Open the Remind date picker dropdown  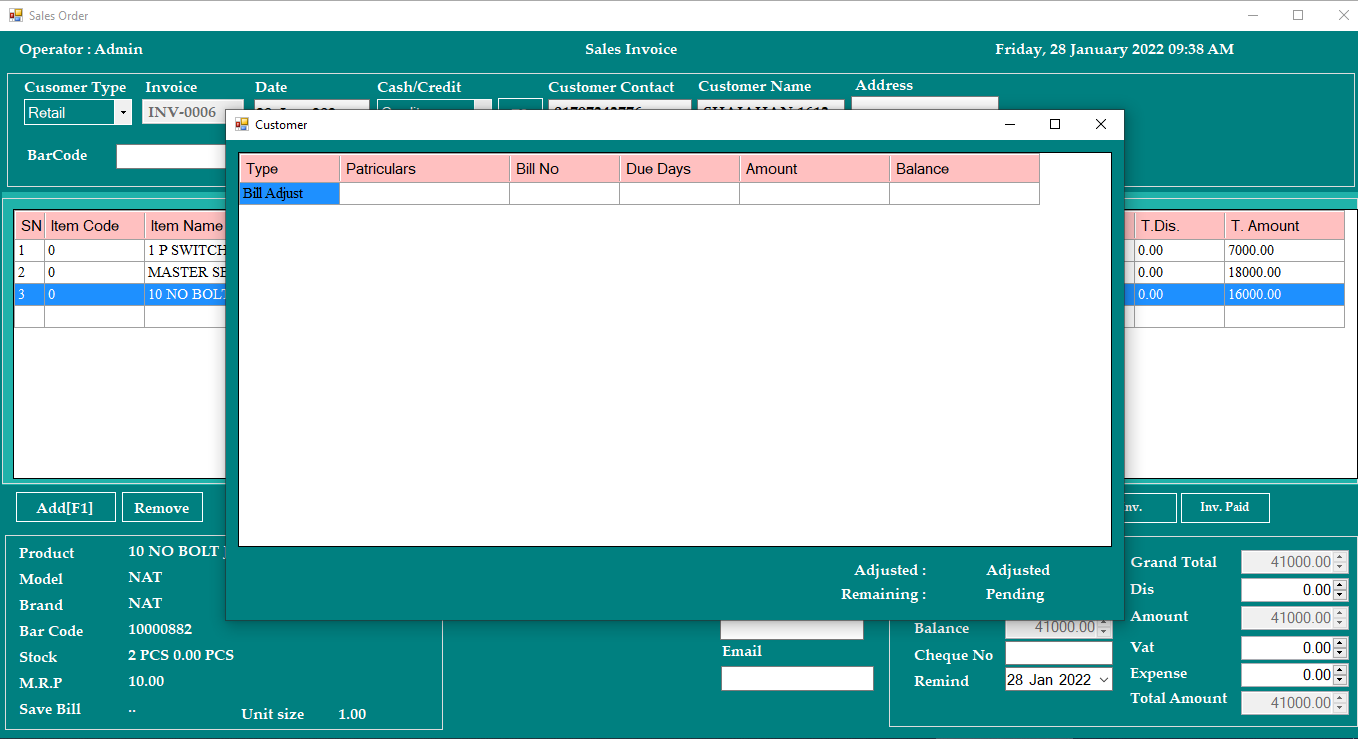coord(1105,679)
